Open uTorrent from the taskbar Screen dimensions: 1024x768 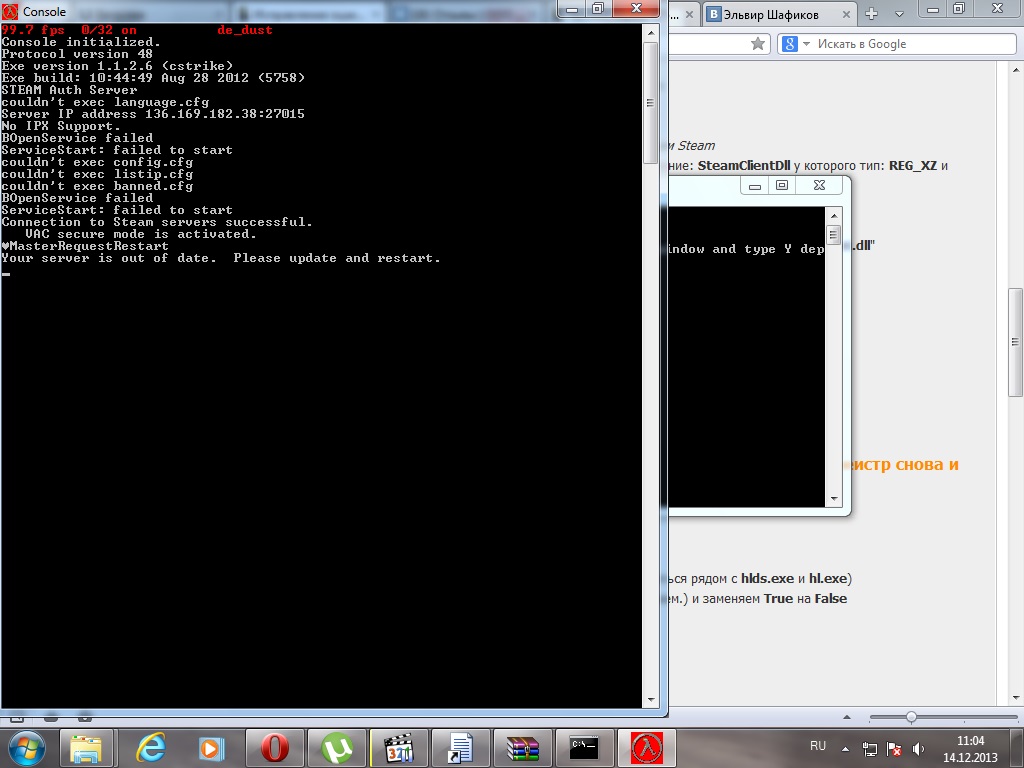point(336,748)
